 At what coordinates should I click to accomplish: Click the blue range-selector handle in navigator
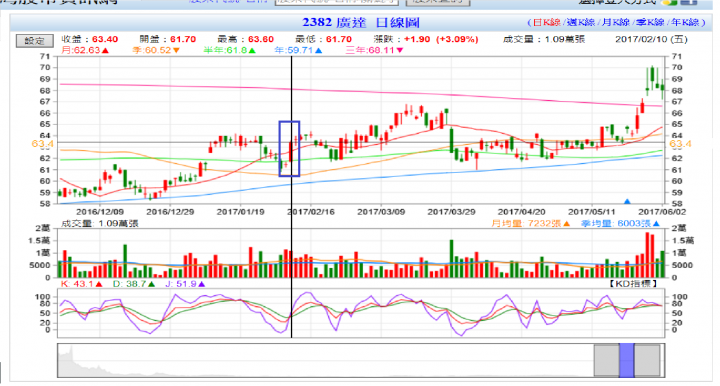point(626,360)
